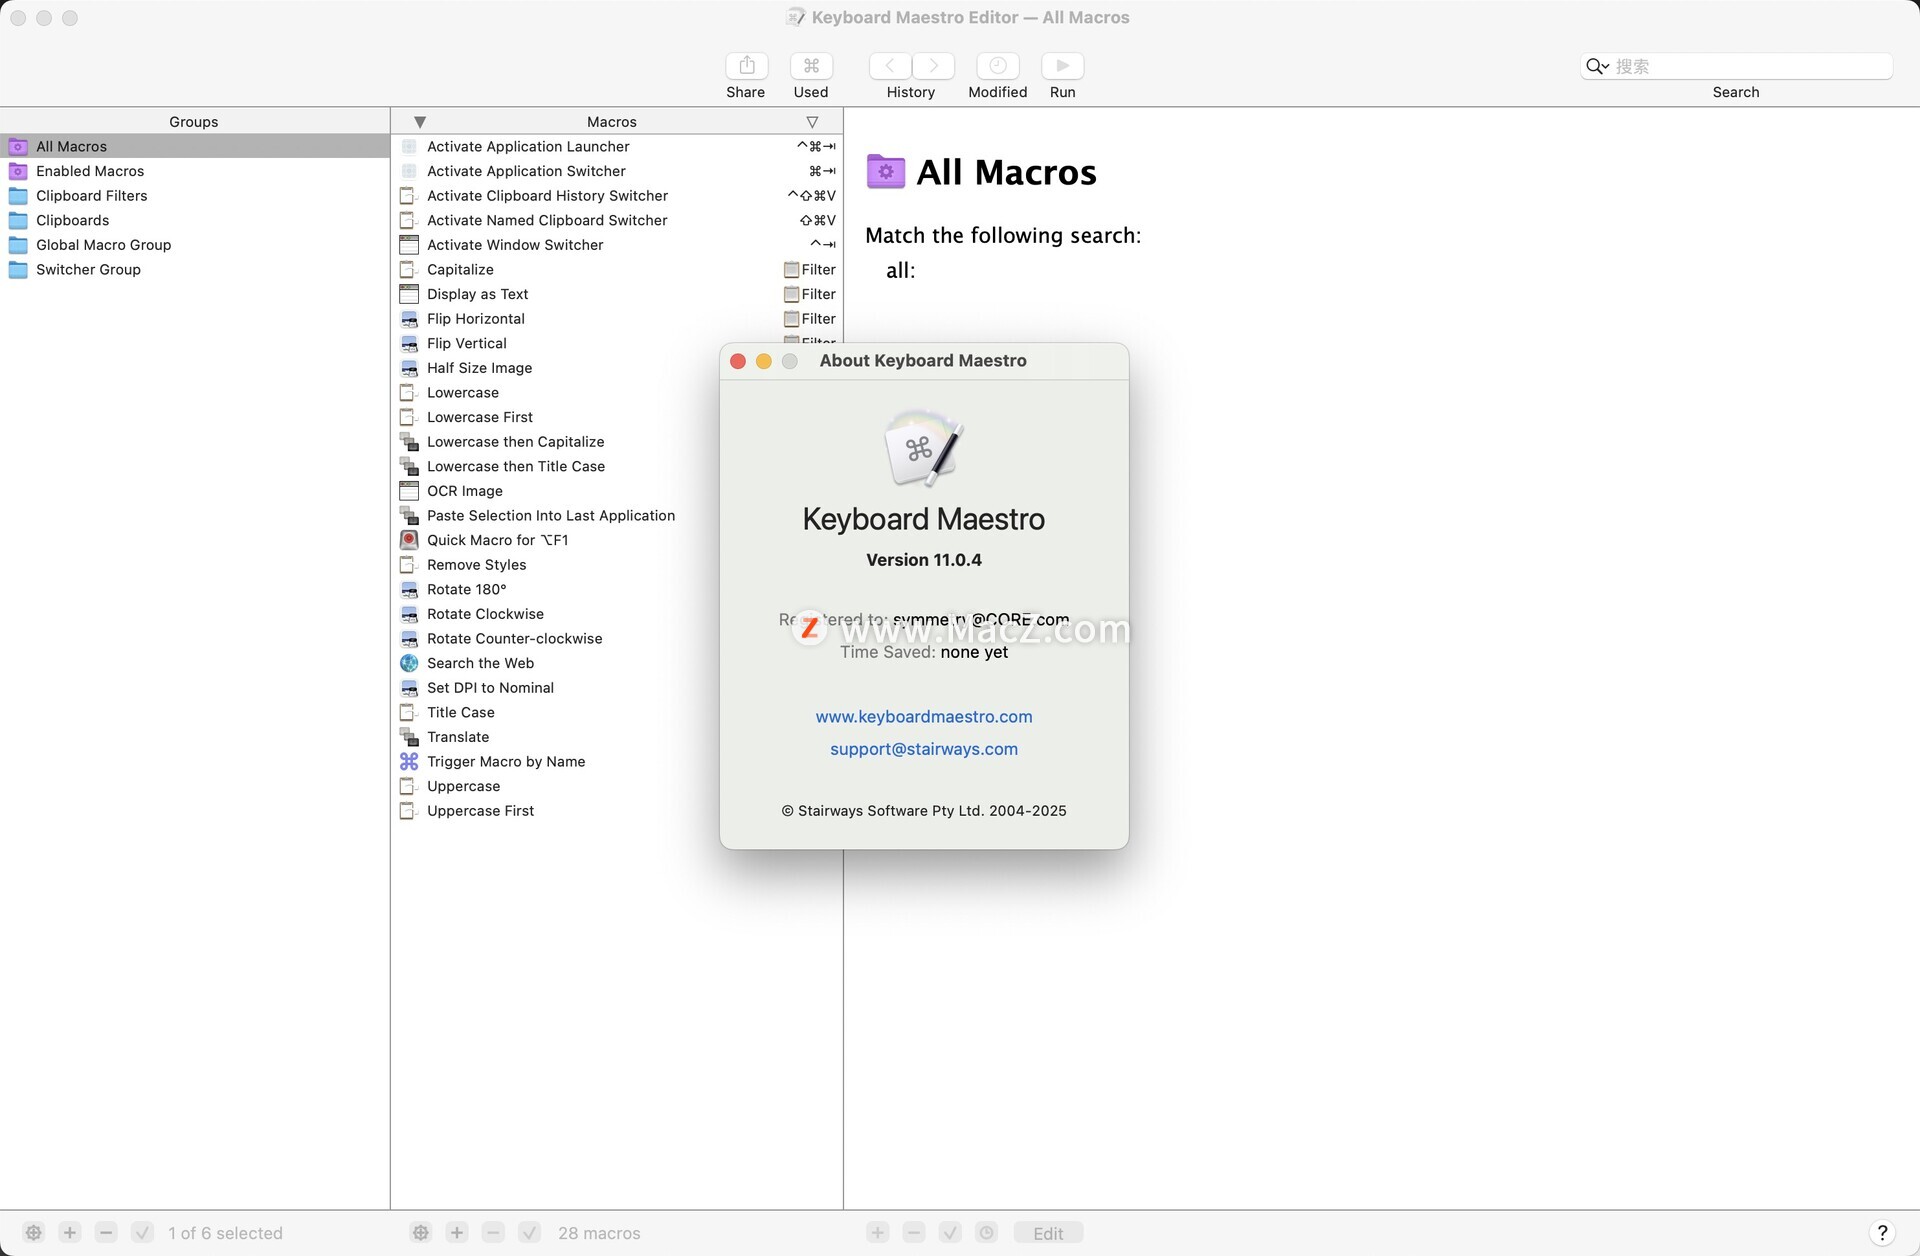The width and height of the screenshot is (1920, 1256).
Task: Select the Clipboards group folder
Action: pyautogui.click(x=195, y=220)
